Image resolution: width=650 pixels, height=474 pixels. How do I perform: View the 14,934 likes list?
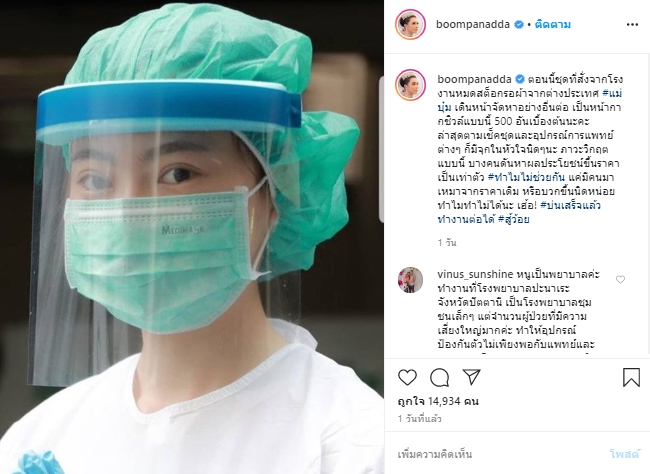click(438, 401)
